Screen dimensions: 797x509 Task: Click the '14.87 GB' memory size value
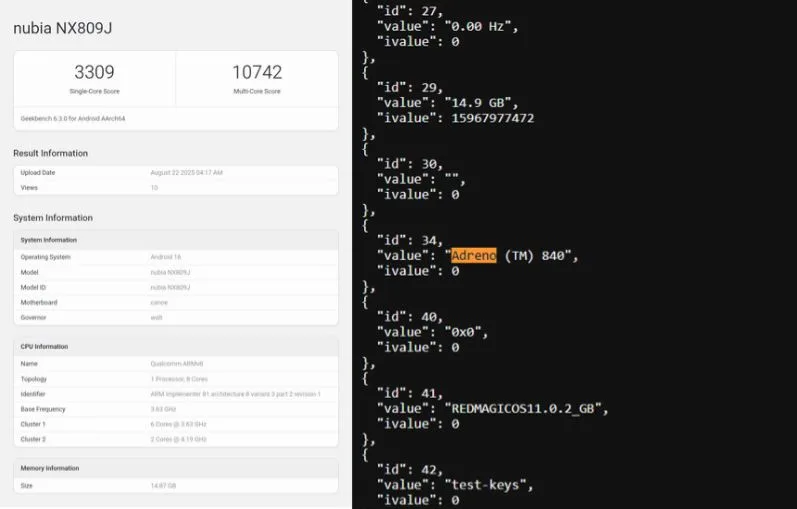pyautogui.click(x=163, y=486)
